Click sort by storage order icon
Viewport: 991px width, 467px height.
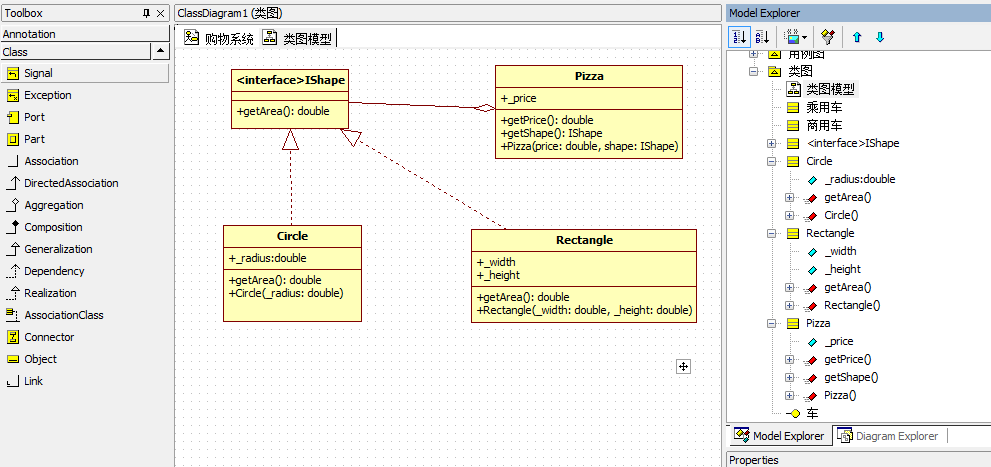[x=739, y=37]
